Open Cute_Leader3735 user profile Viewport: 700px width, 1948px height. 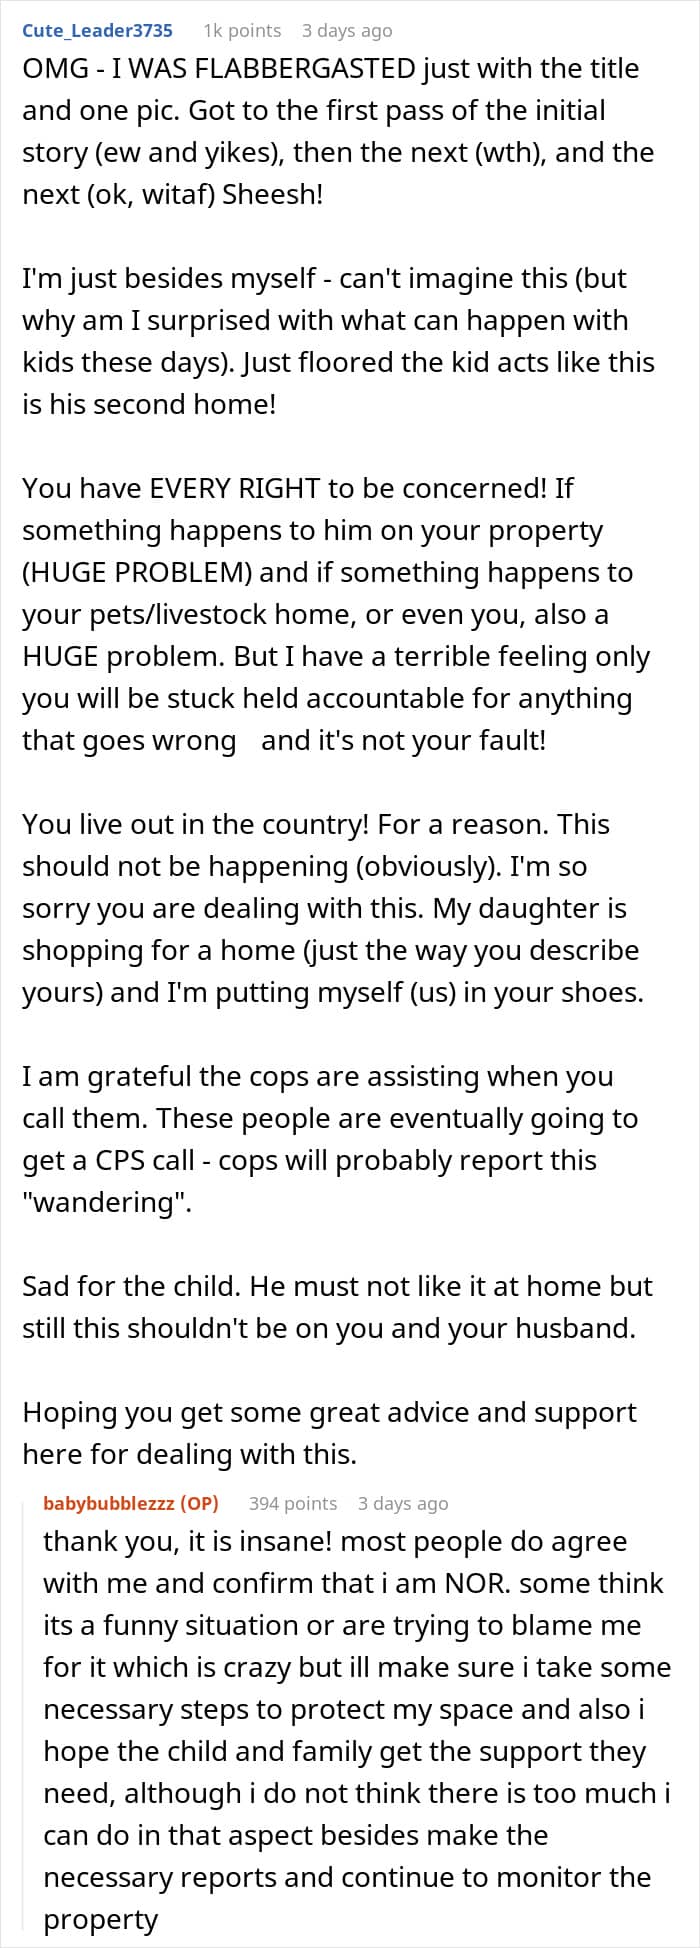(x=97, y=30)
